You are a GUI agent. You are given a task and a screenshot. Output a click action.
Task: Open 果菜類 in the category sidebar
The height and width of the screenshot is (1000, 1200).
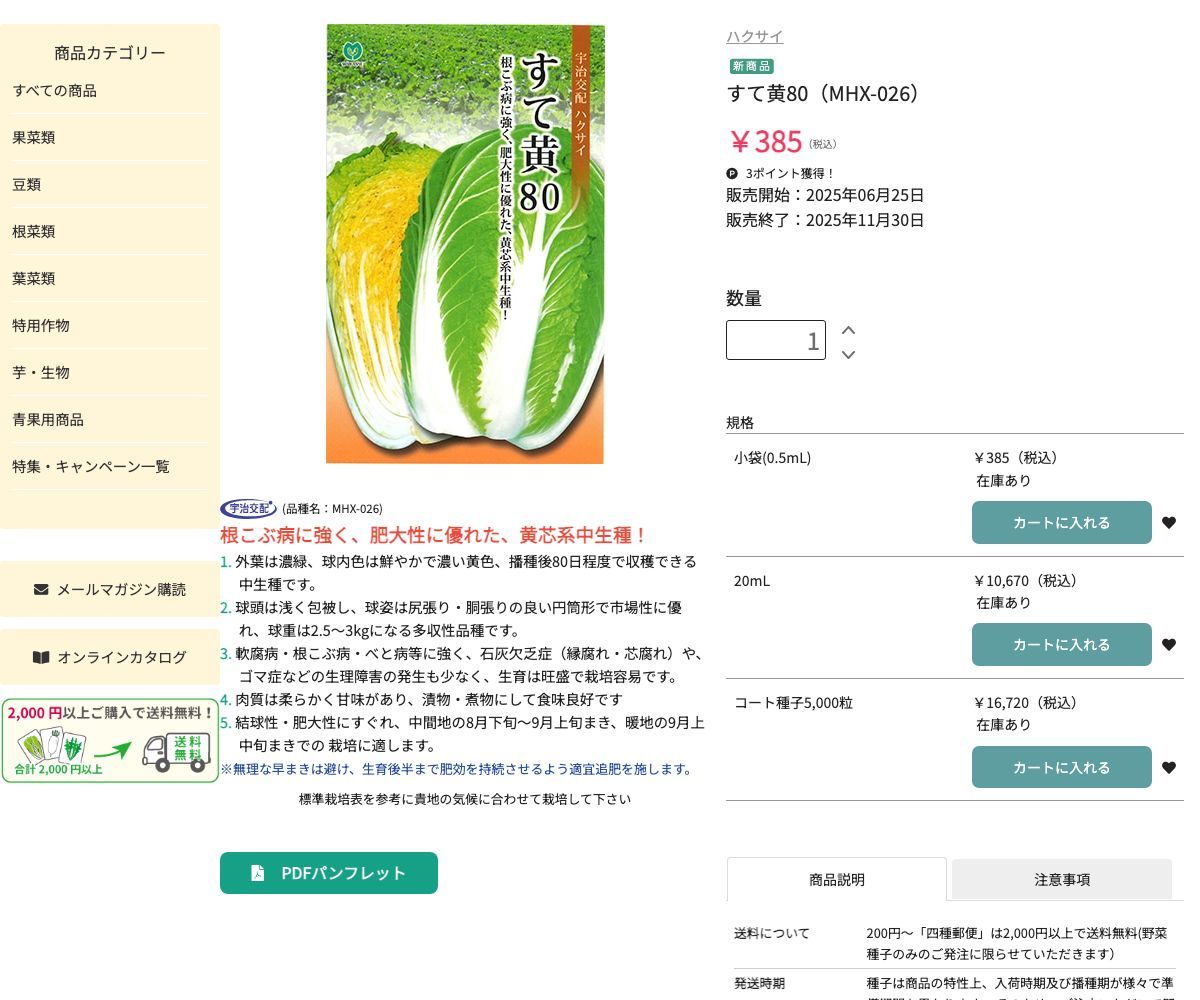click(34, 138)
